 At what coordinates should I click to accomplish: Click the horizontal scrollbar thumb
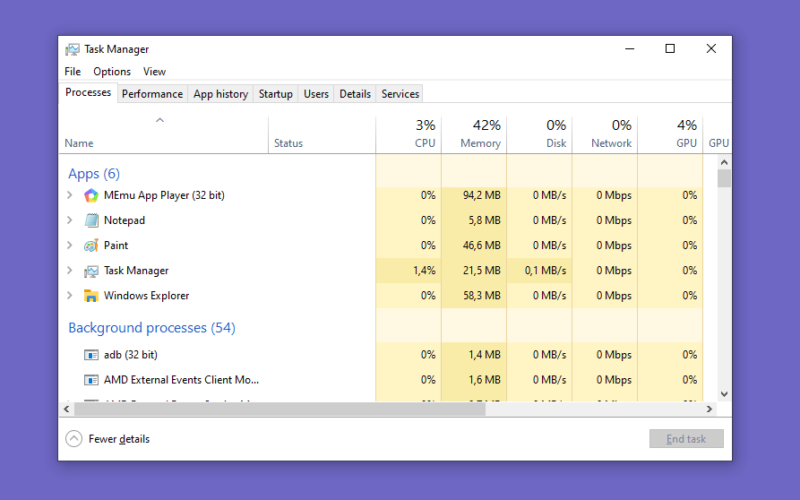click(280, 409)
